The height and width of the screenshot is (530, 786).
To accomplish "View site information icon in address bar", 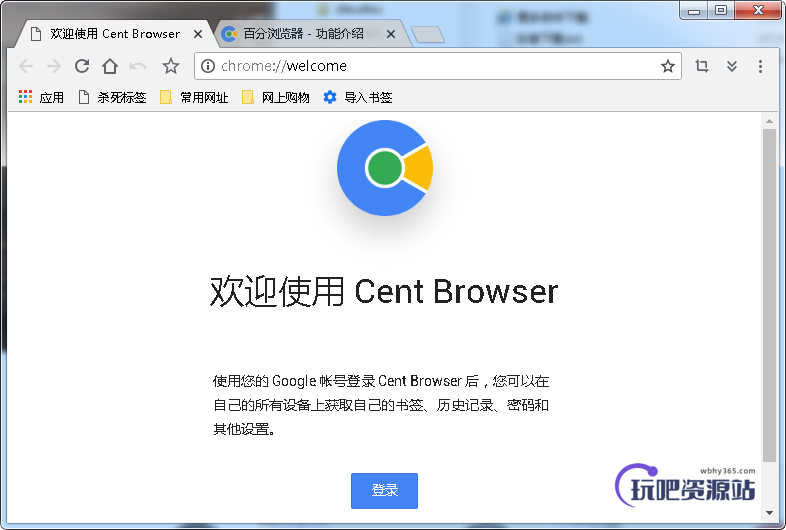I will 208,66.
